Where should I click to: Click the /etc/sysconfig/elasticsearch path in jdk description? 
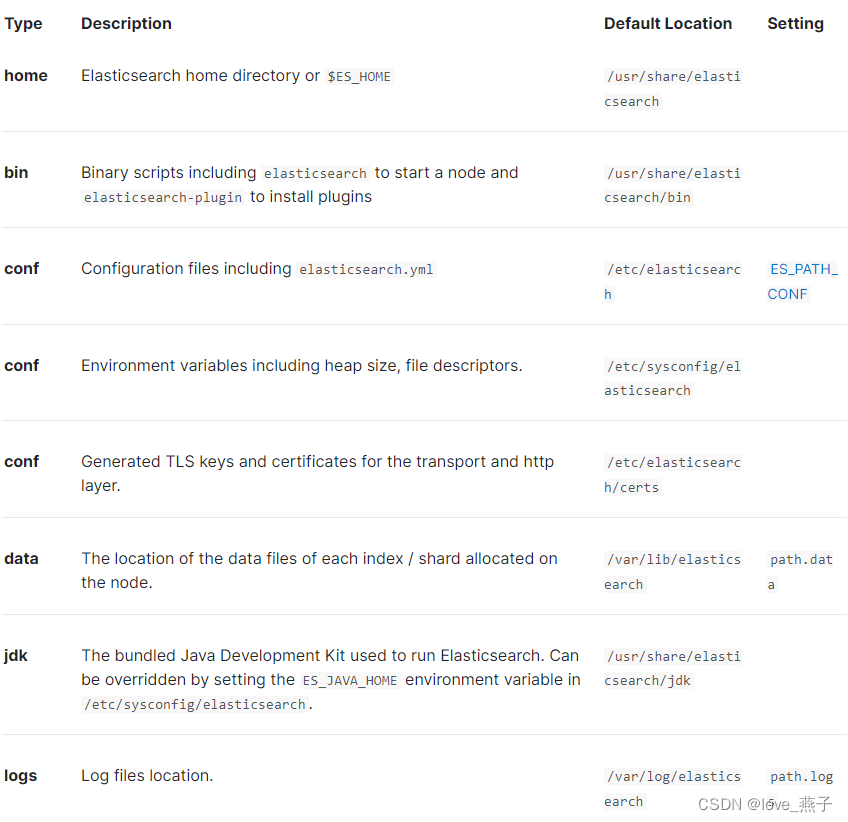pyautogui.click(x=195, y=705)
